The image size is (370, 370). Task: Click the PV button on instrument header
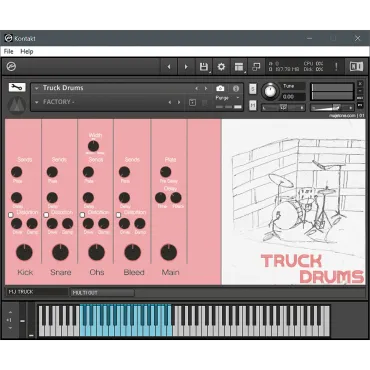[360, 105]
